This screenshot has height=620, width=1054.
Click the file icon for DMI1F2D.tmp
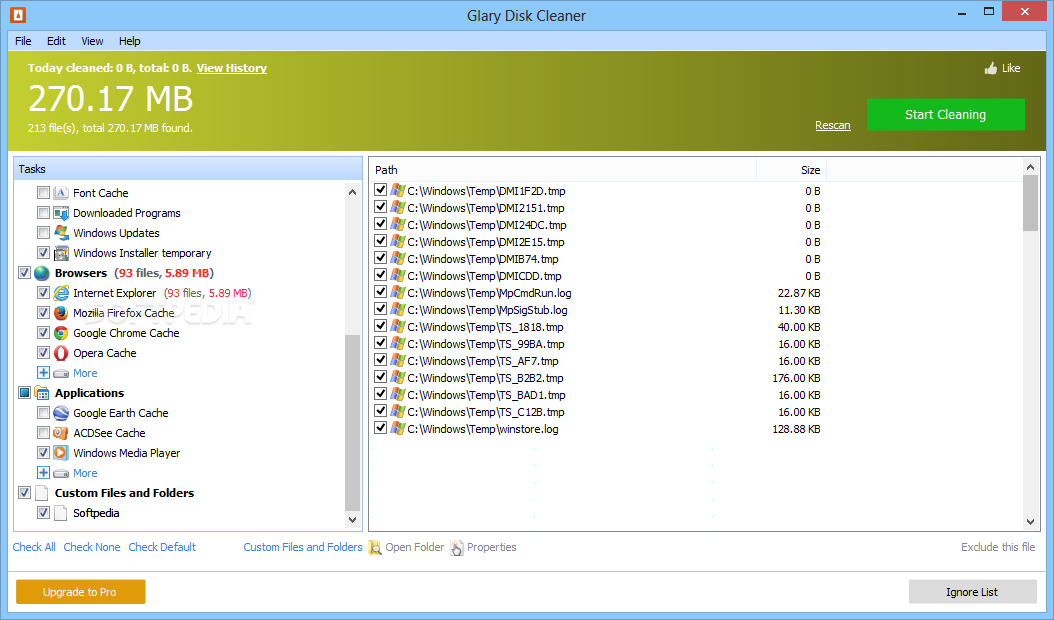point(398,191)
